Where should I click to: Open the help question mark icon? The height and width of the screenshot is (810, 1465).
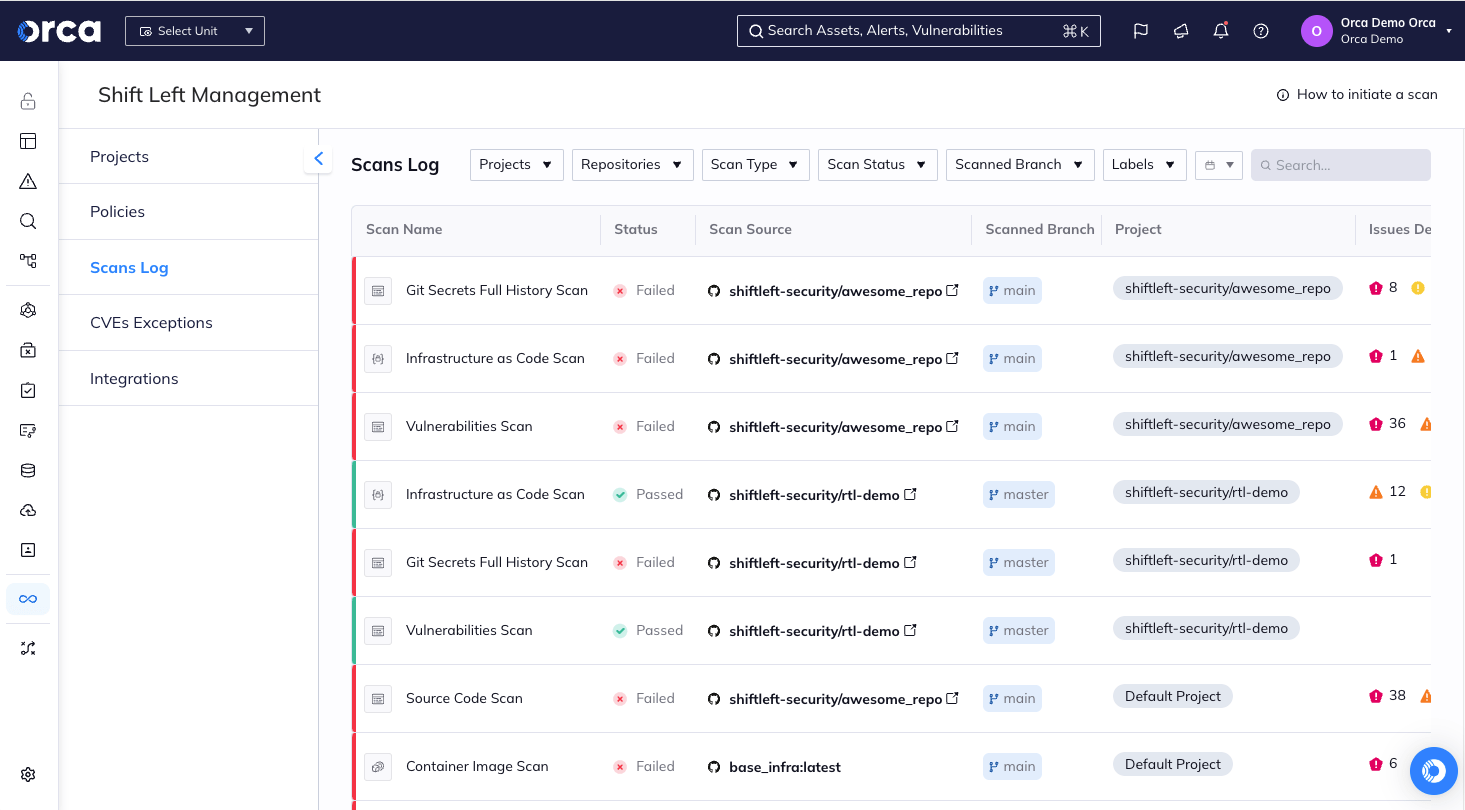tap(1260, 31)
